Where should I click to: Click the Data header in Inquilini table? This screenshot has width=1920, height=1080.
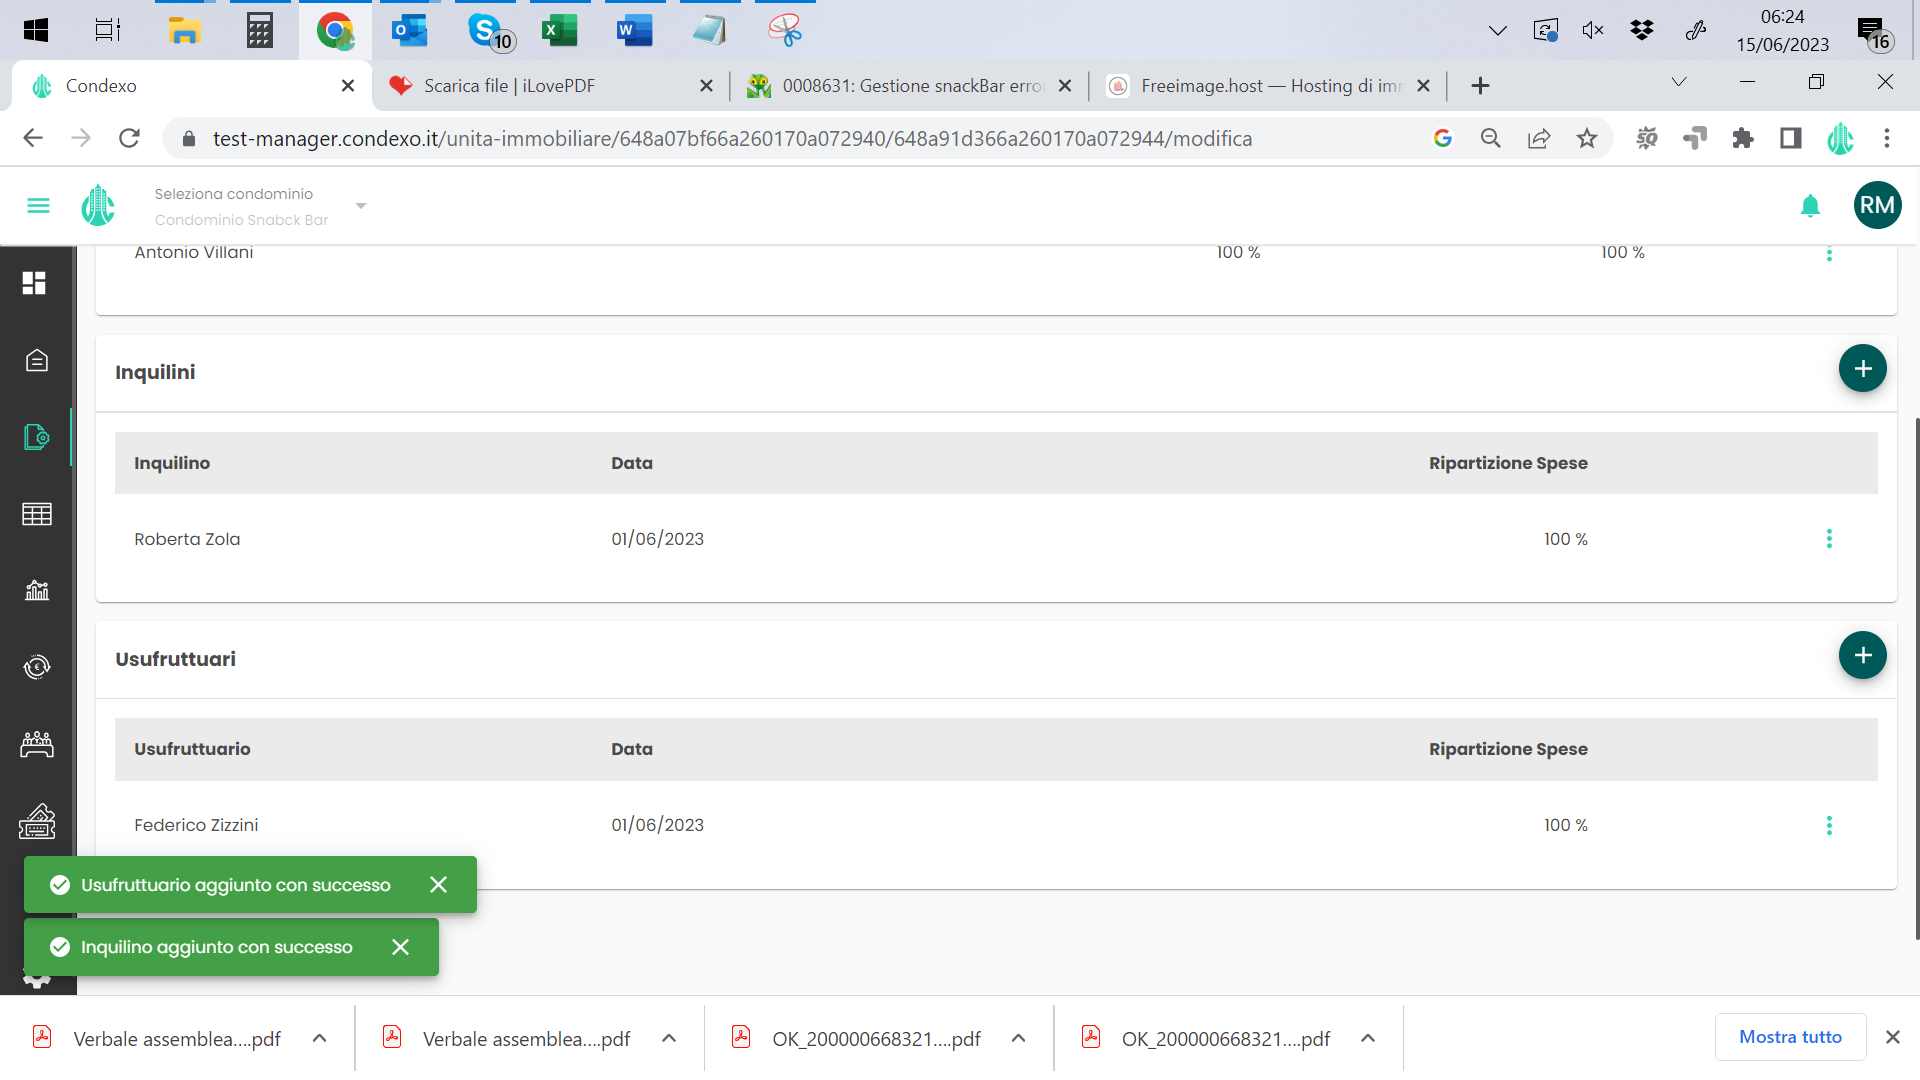click(x=632, y=463)
